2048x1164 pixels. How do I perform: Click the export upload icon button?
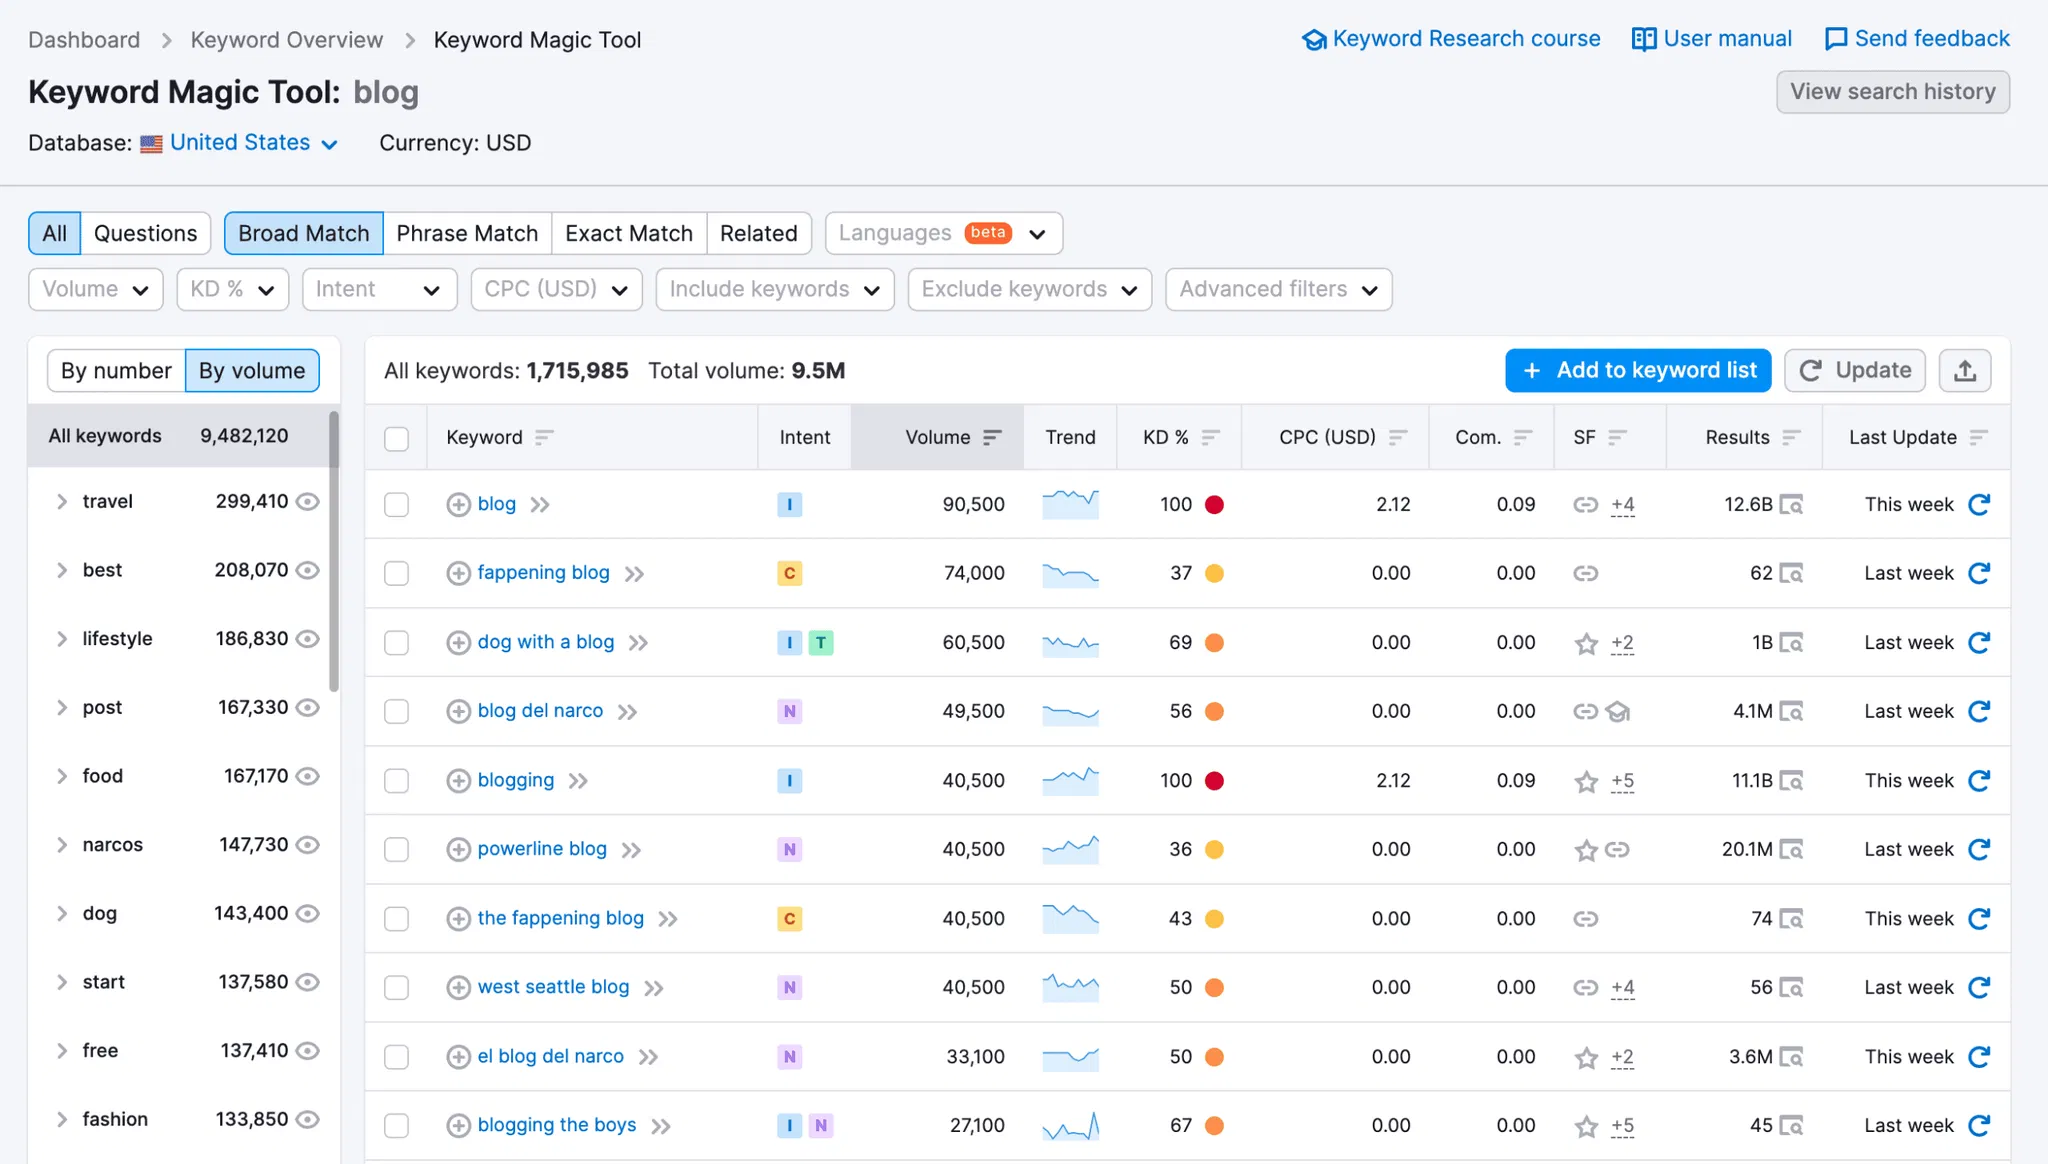click(x=1964, y=371)
